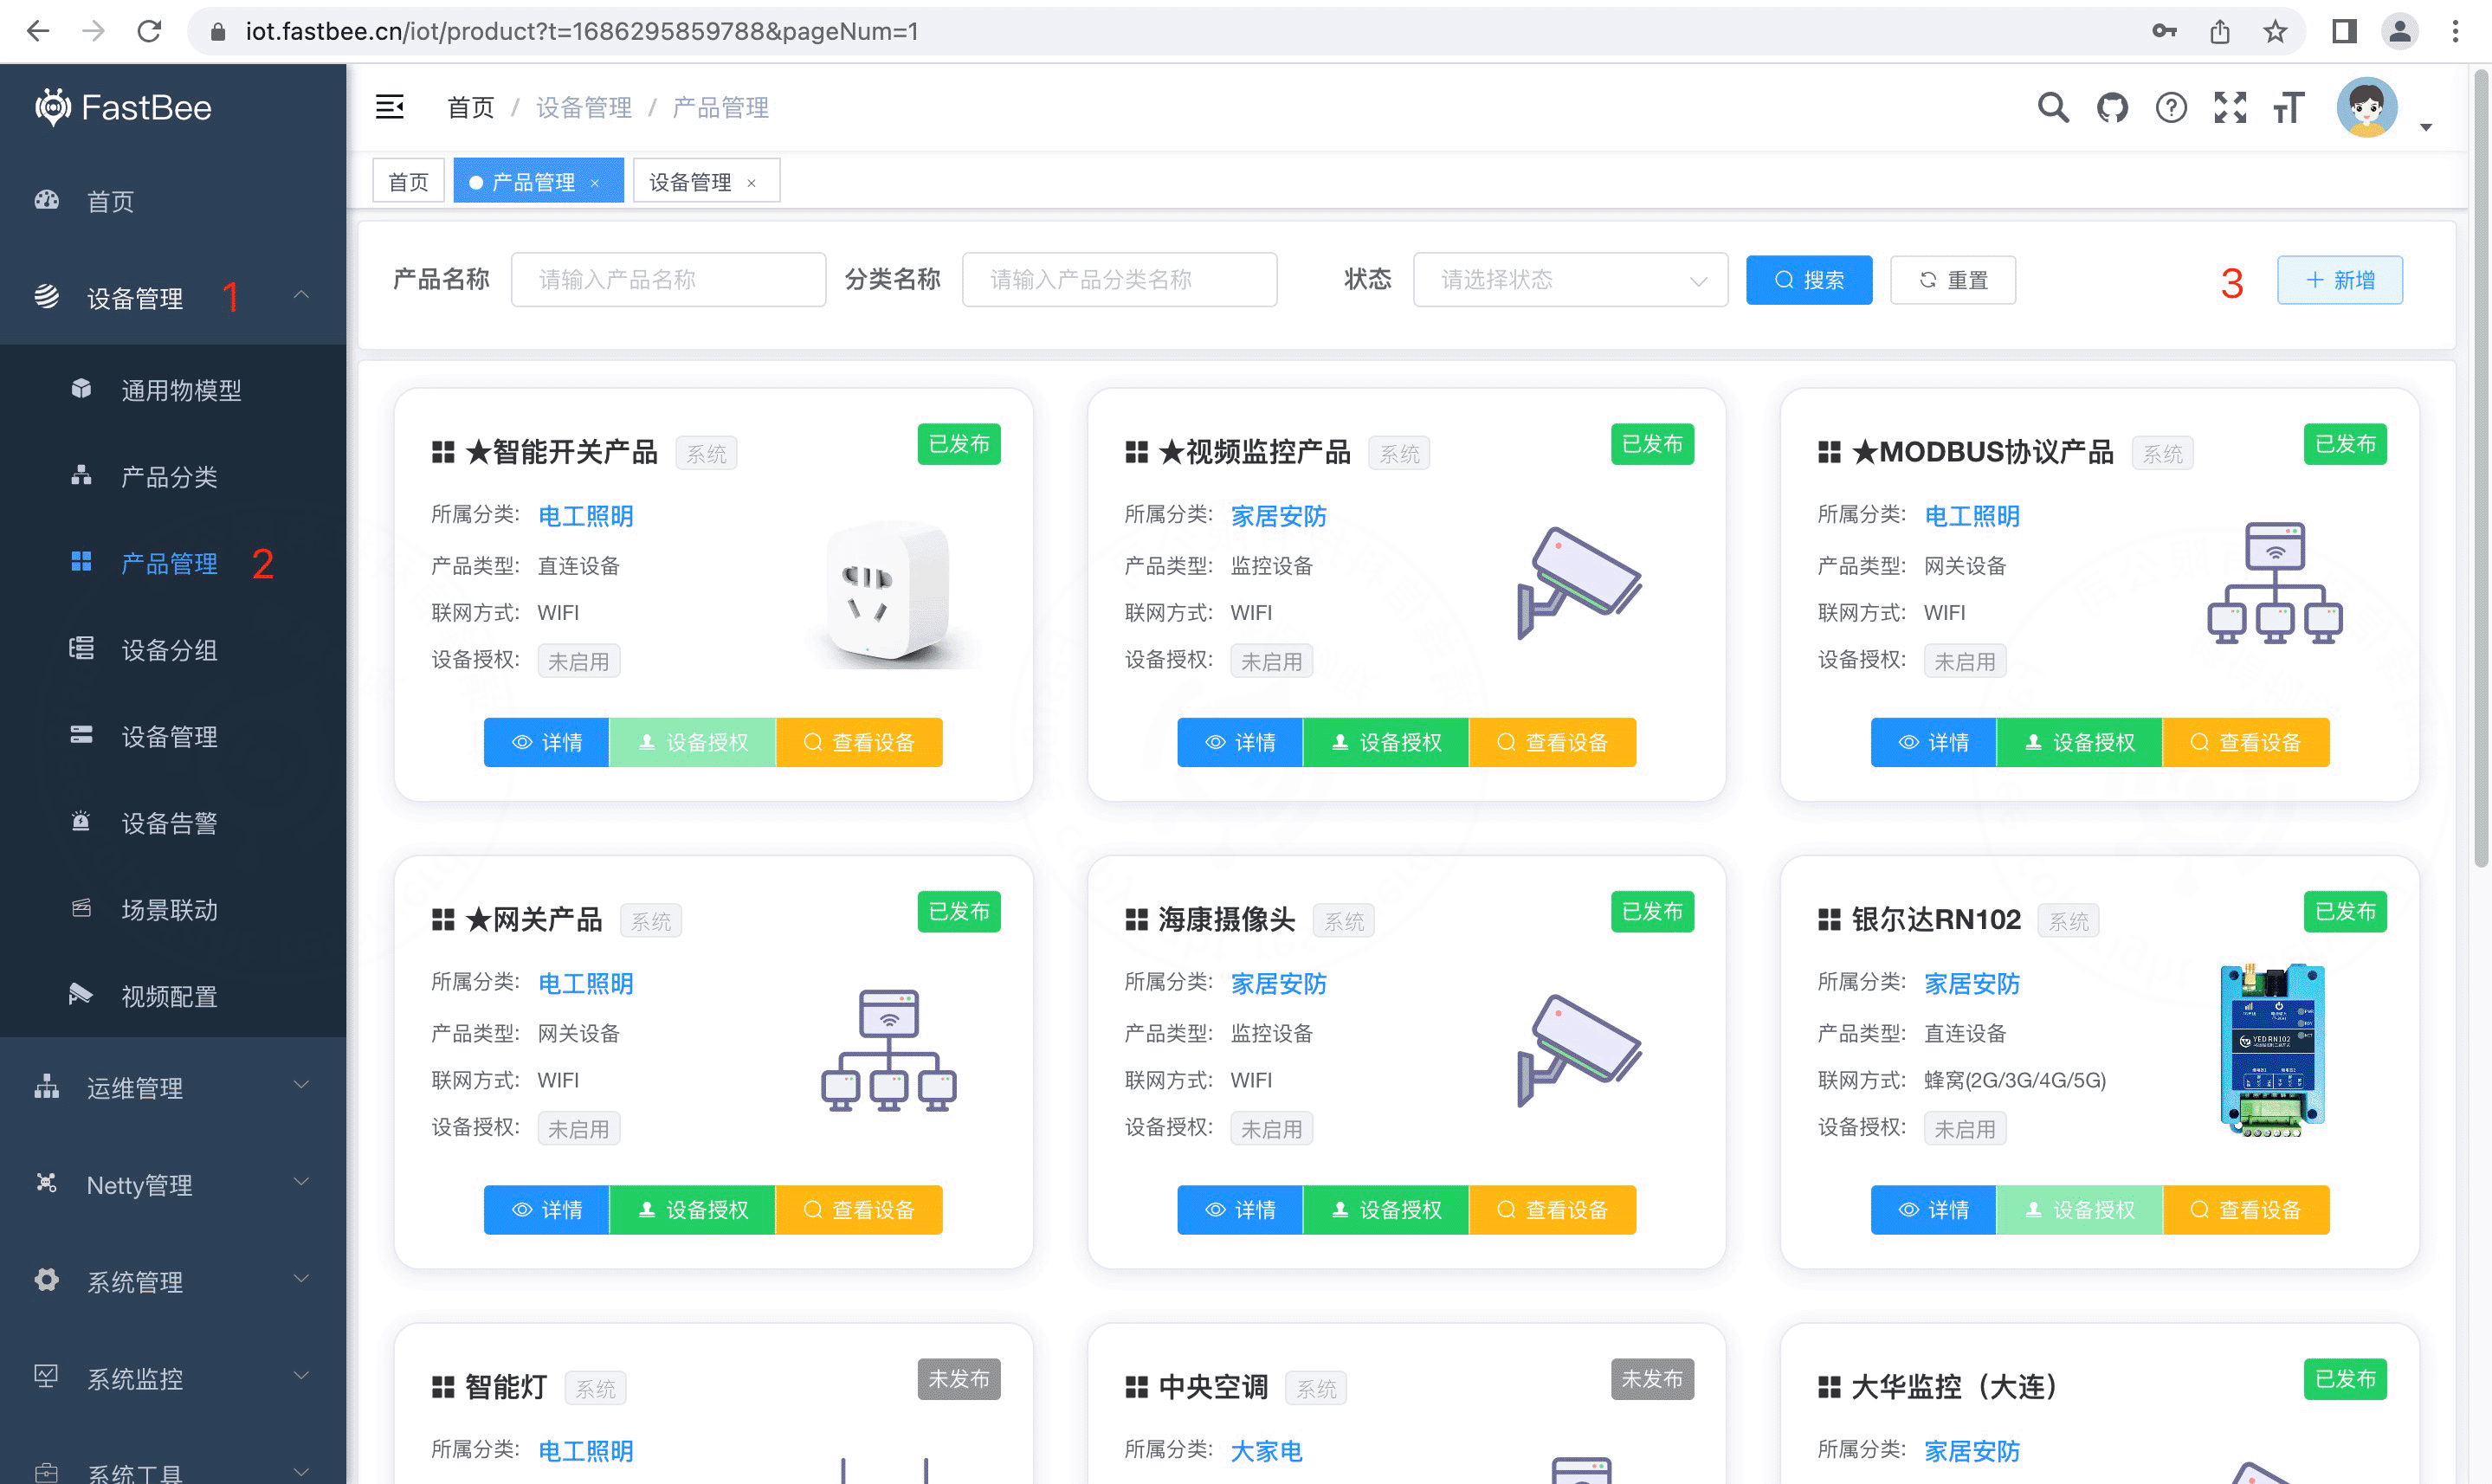Click the smart socket product image
The width and height of the screenshot is (2492, 1484).
coord(888,593)
